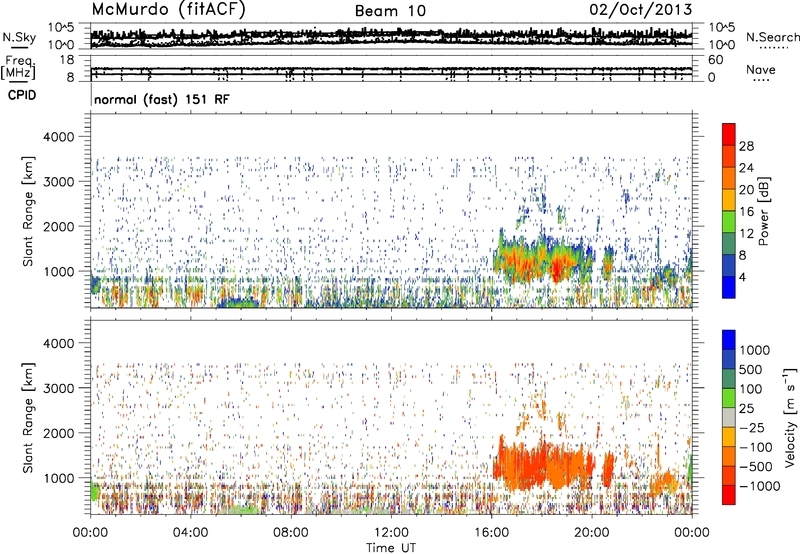Click "Slant Range [km]" beside the velocity panel
Image resolution: width=800 pixels, height=554 pixels.
click(x=28, y=418)
